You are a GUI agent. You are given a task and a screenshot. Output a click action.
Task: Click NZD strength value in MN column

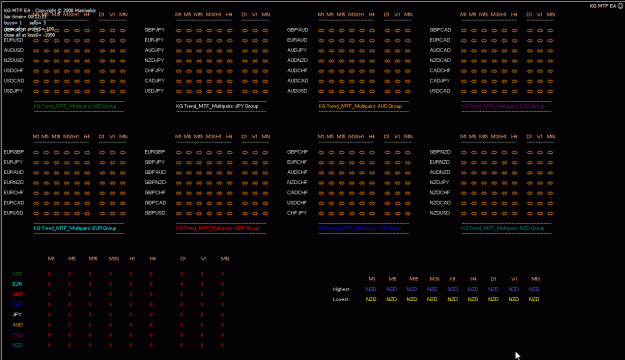tap(222, 345)
